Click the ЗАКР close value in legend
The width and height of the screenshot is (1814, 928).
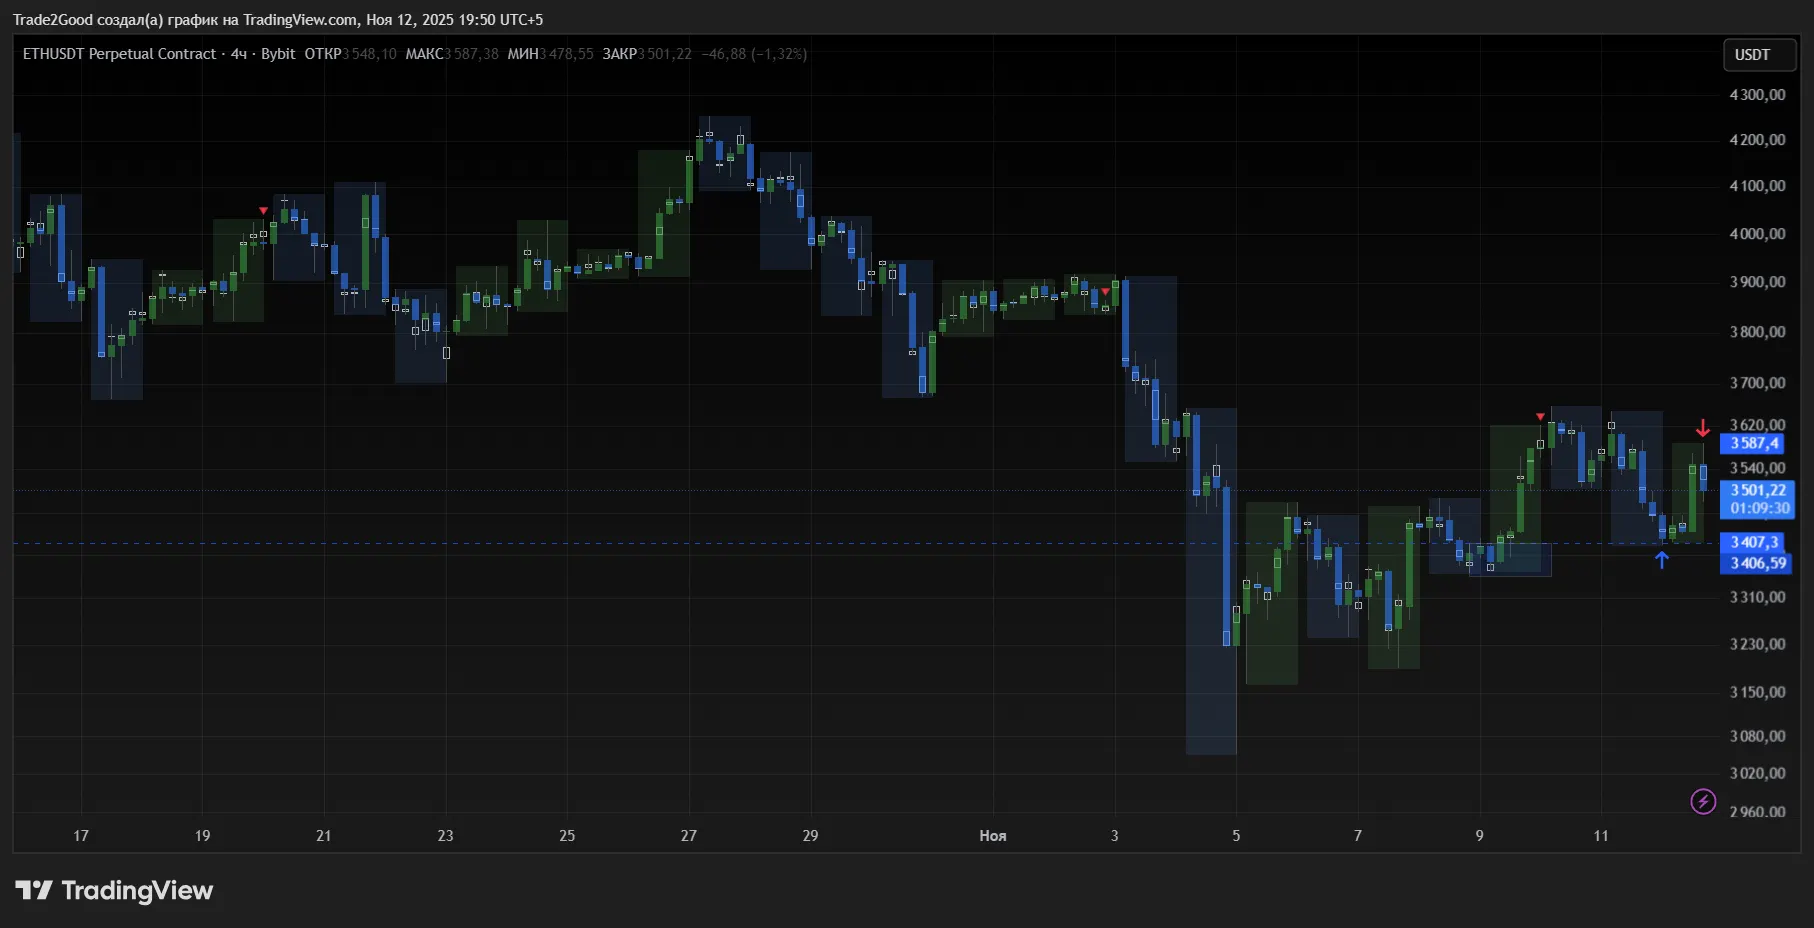point(664,54)
